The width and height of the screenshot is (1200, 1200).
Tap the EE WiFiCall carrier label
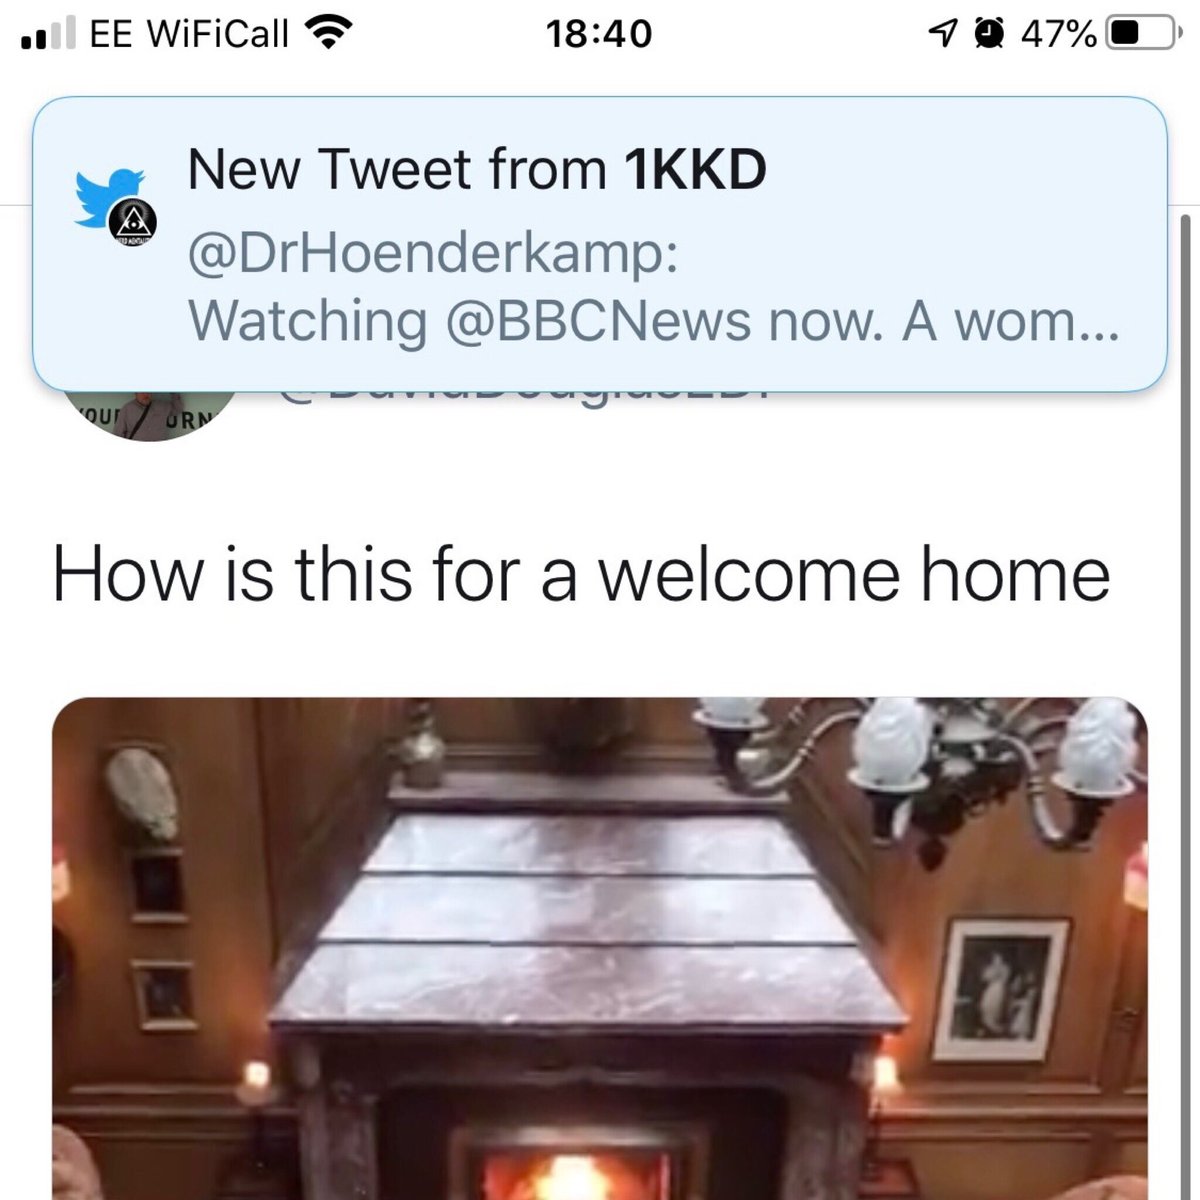point(189,35)
